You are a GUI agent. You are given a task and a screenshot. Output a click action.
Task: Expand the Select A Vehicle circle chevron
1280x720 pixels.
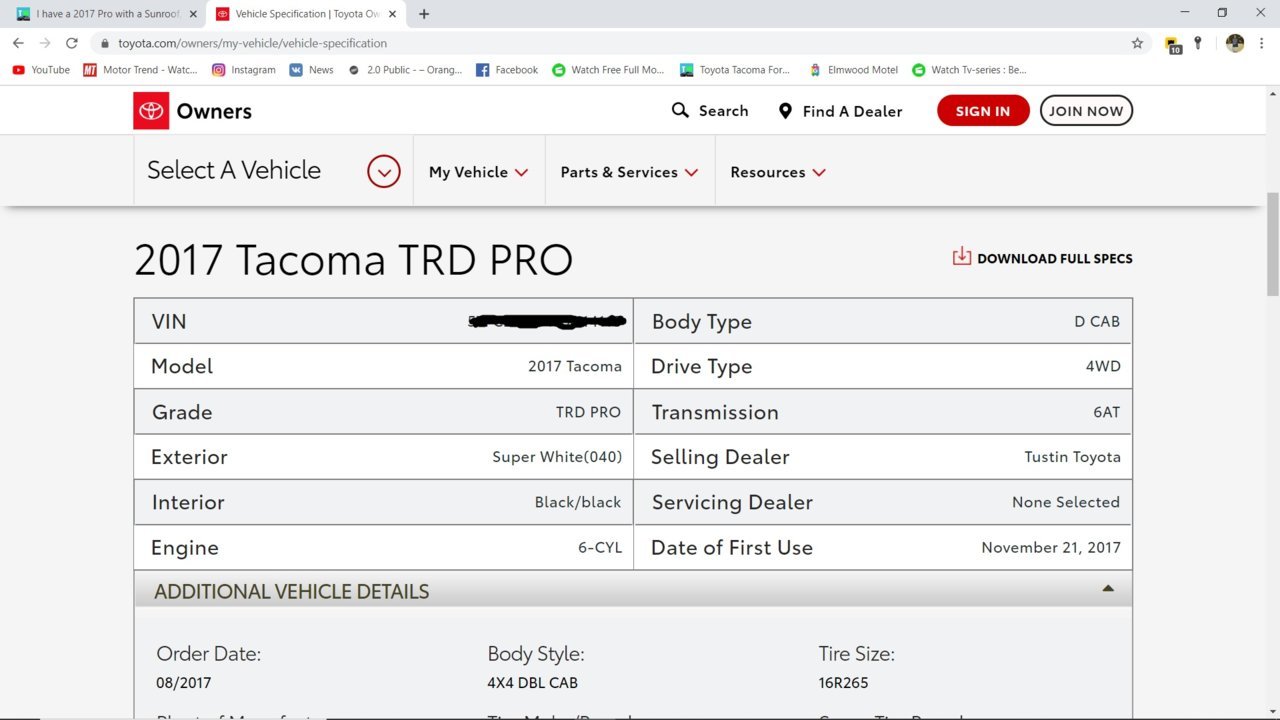click(384, 172)
